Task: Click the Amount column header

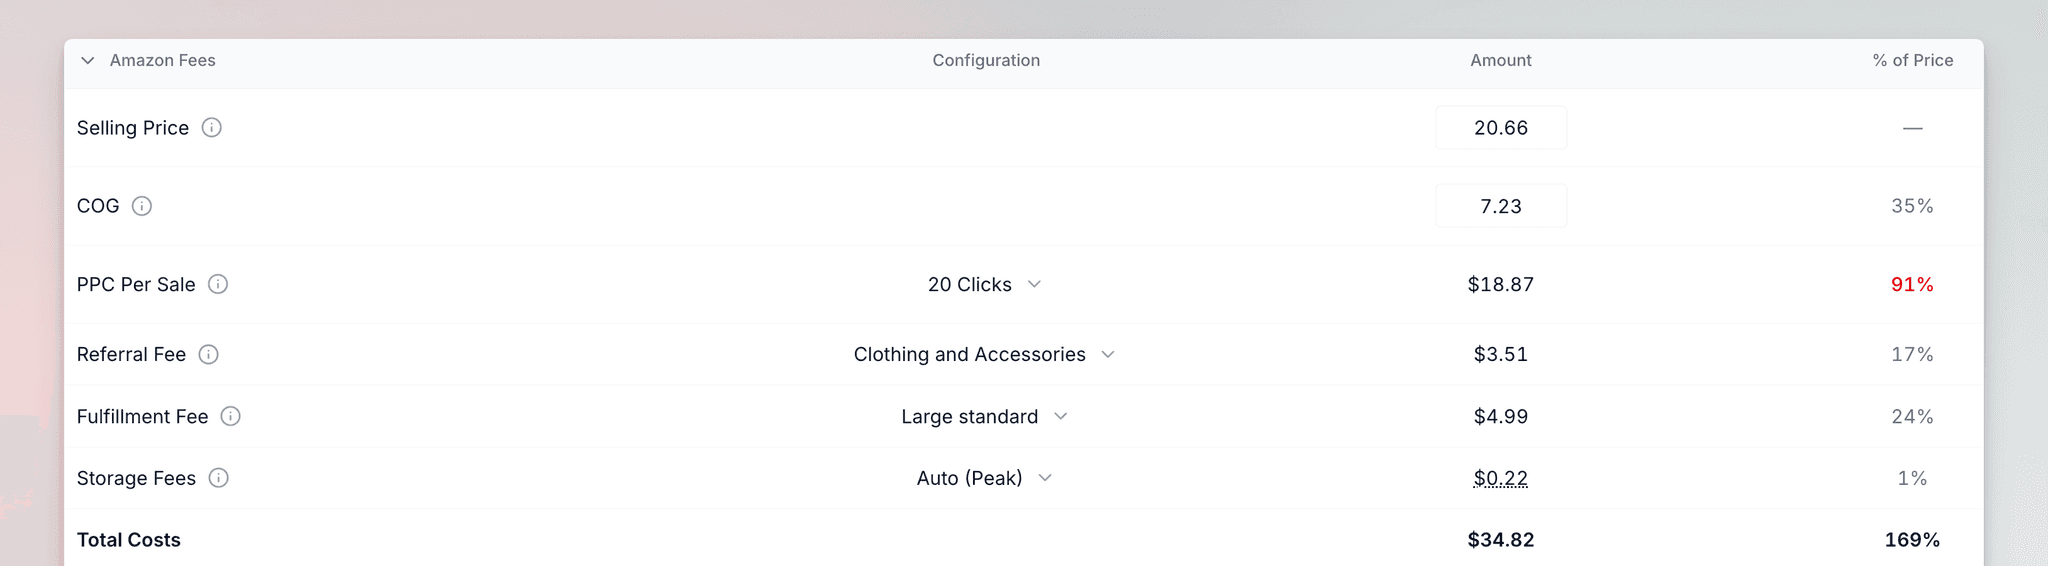Action: 1501,61
